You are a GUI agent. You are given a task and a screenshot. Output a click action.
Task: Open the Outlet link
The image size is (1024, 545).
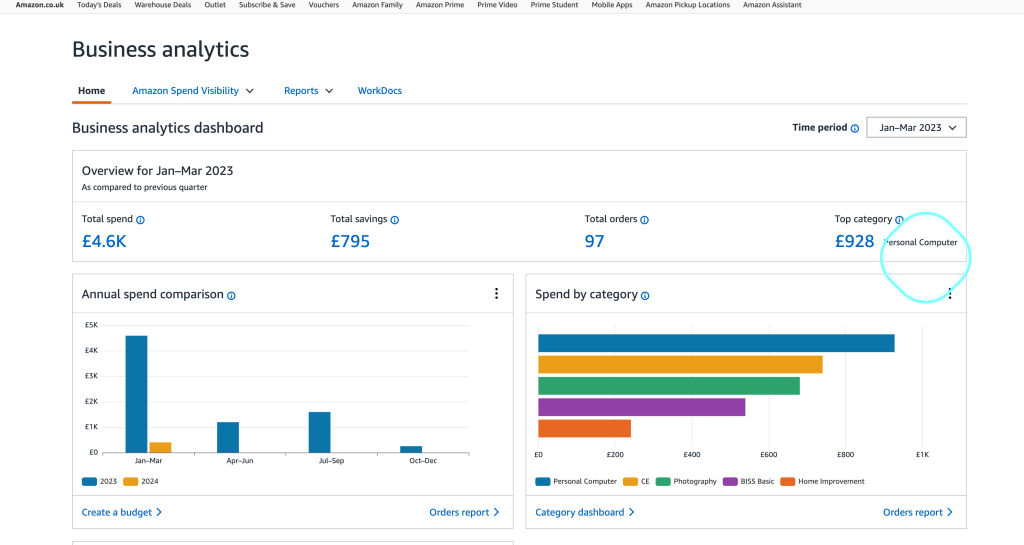(x=215, y=5)
